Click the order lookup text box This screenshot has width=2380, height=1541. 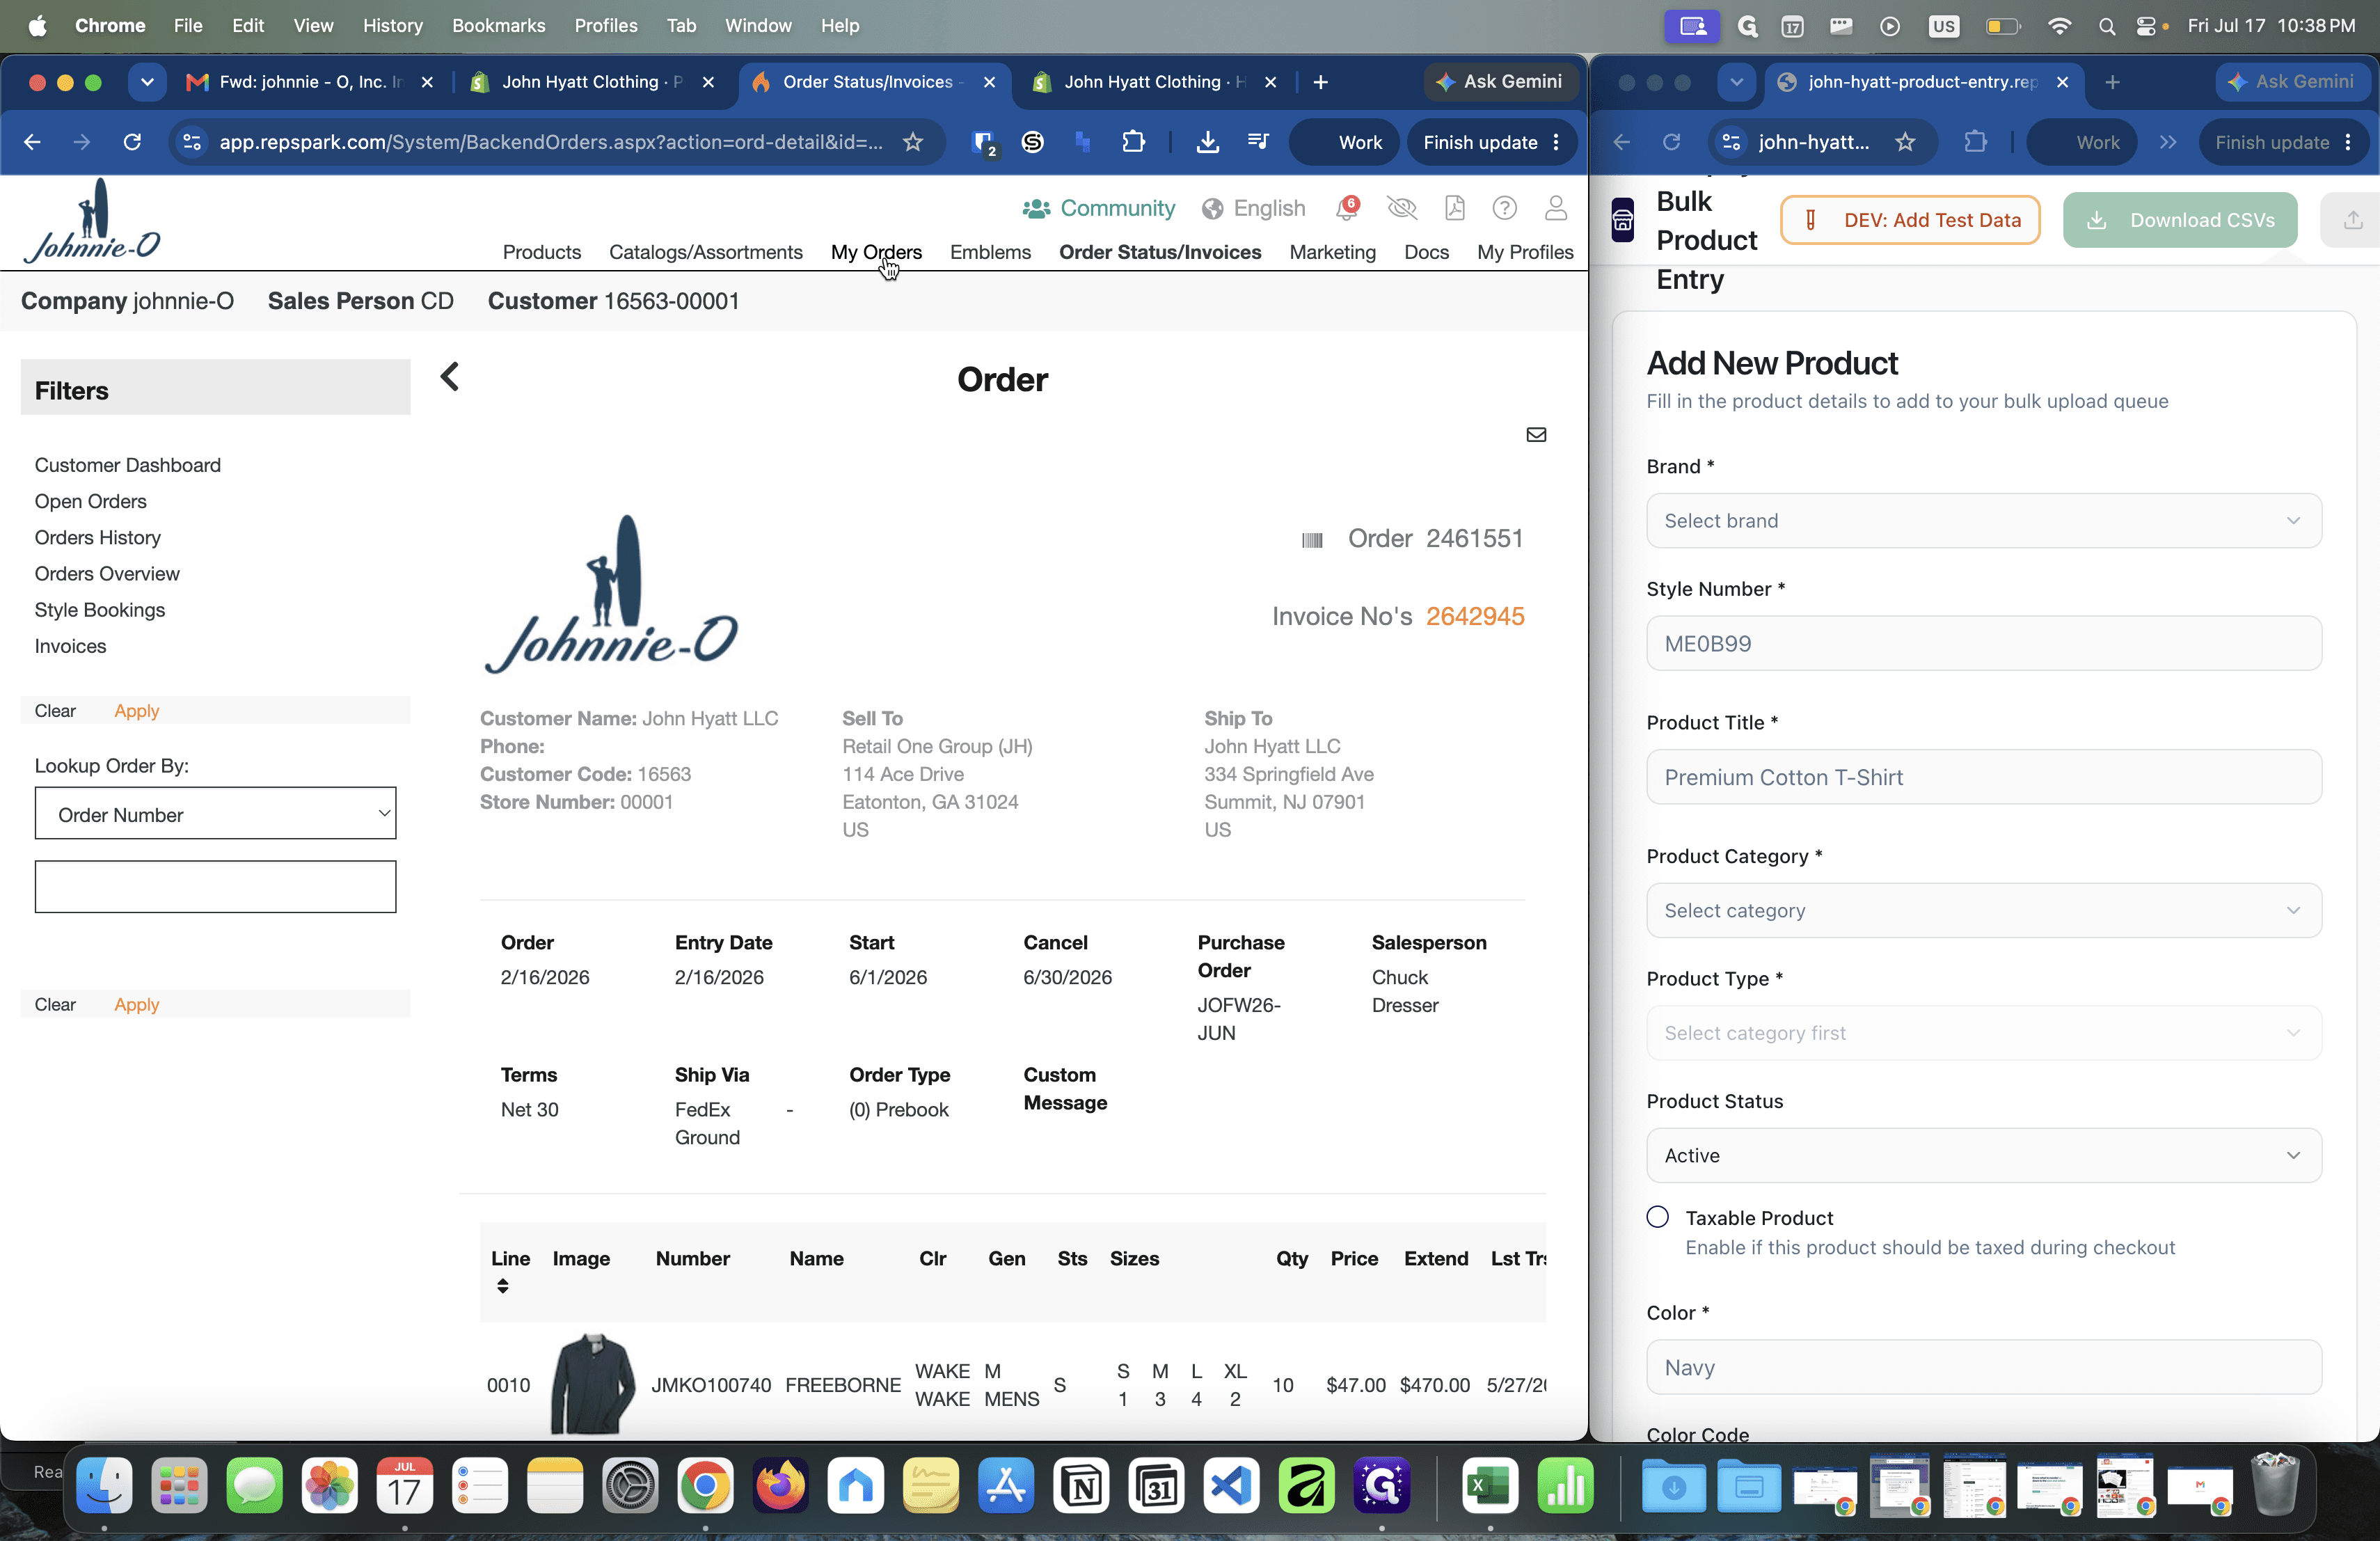(215, 887)
